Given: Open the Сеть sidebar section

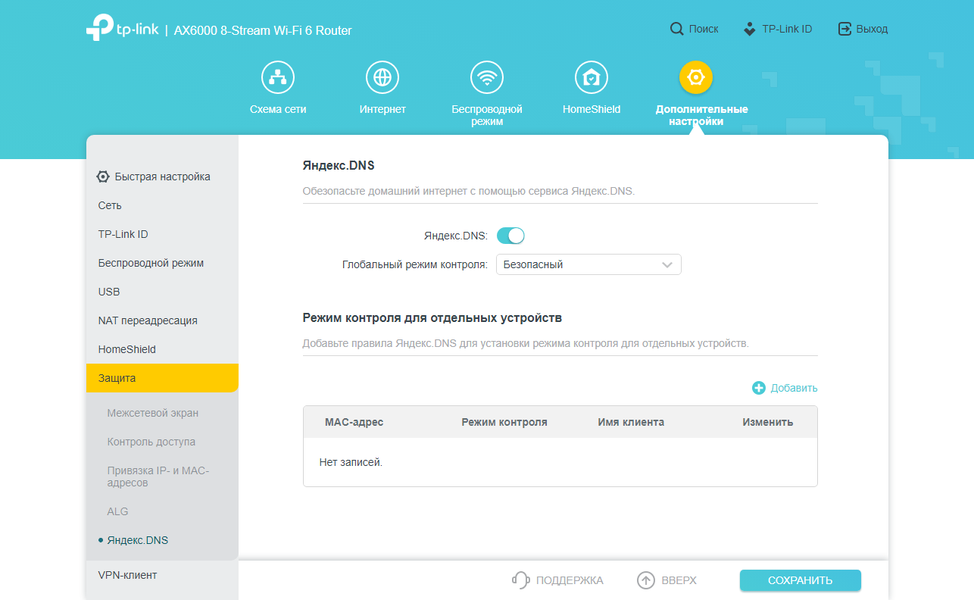Looking at the screenshot, I should point(162,205).
